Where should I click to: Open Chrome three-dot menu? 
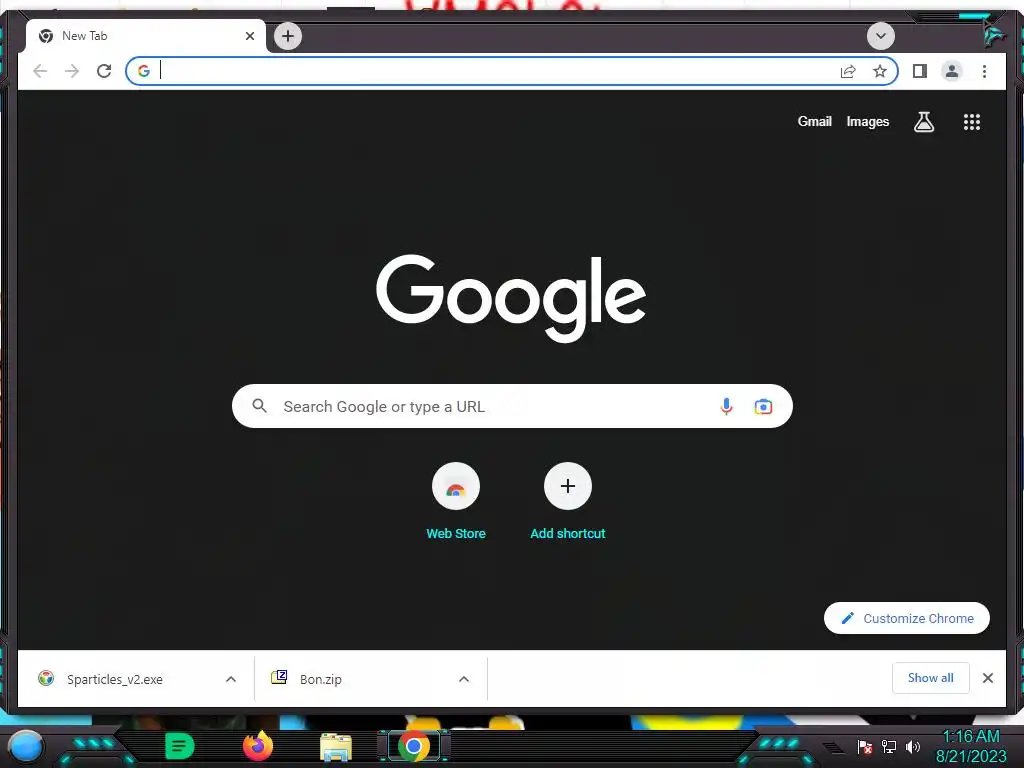984,71
